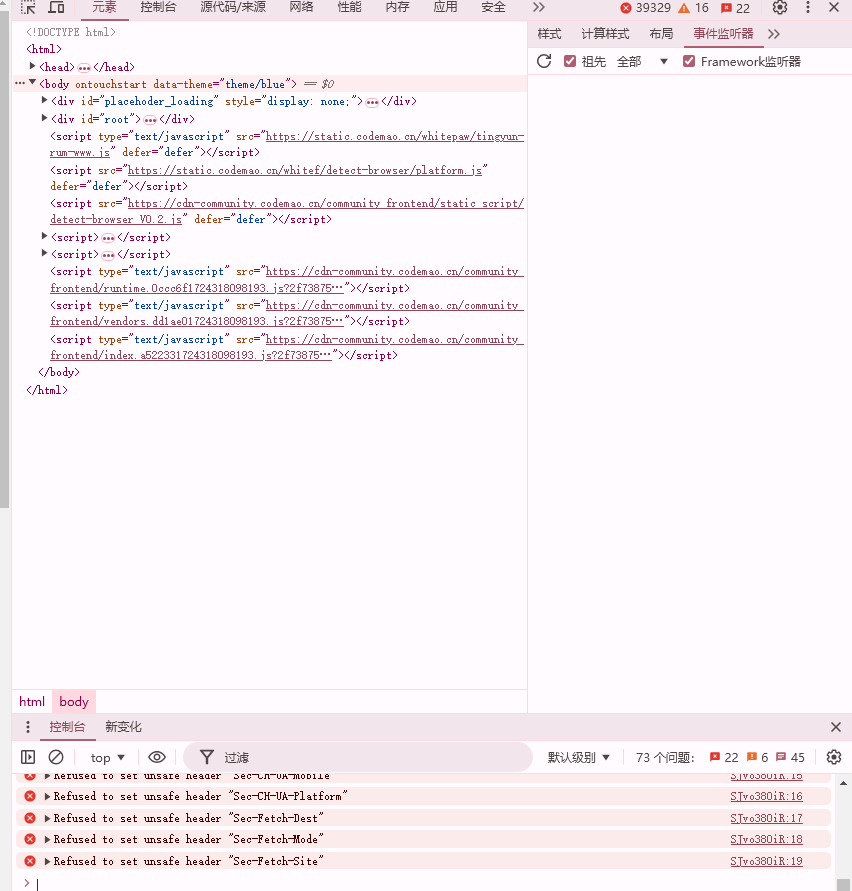Click error icon of Sec-Fetch-Dest message
Image resolution: width=852 pixels, height=891 pixels.
coord(30,818)
